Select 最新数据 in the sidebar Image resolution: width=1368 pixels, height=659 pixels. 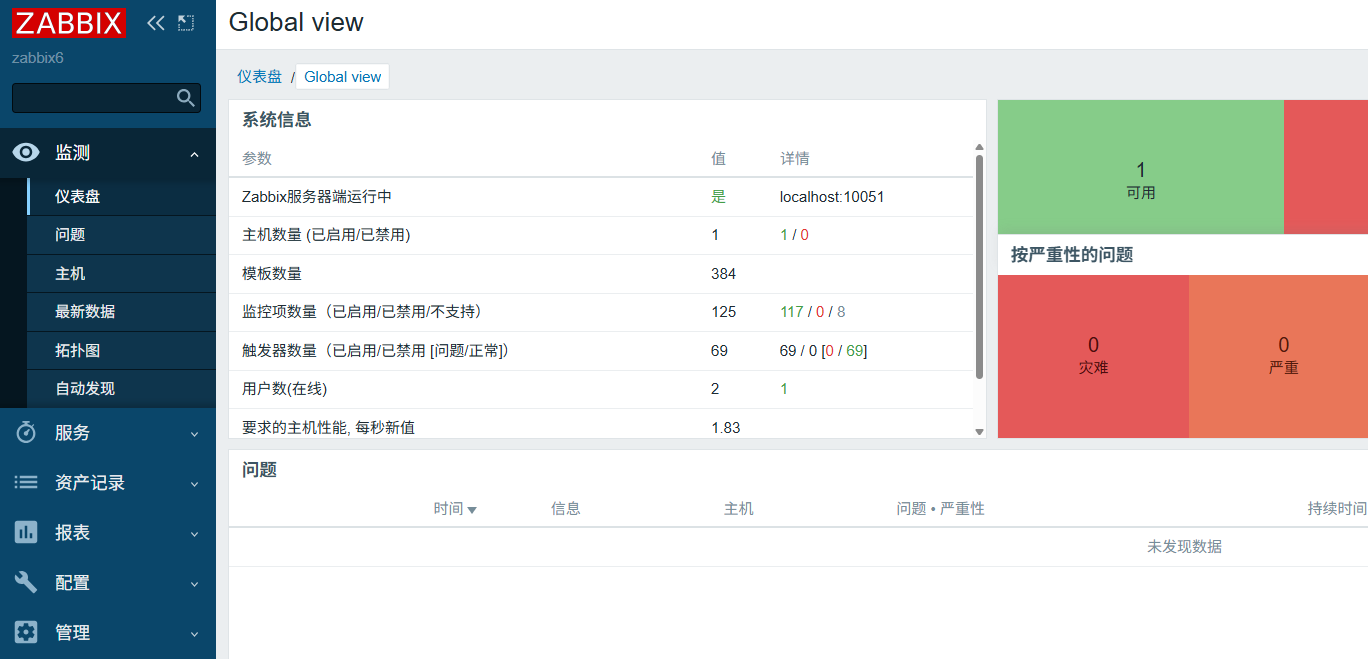[x=85, y=312]
